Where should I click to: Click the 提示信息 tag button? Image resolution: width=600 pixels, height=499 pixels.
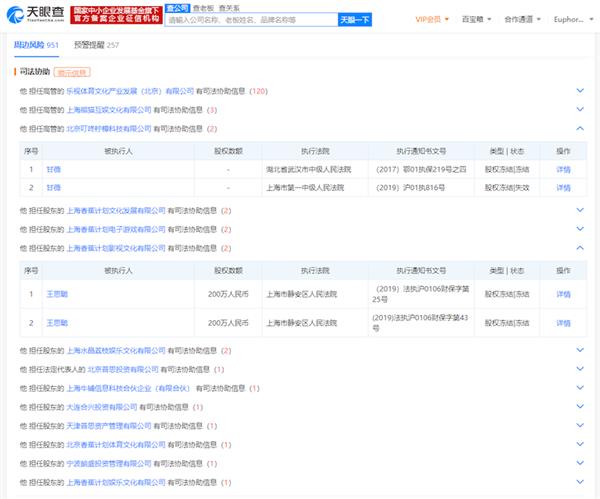coord(71,73)
